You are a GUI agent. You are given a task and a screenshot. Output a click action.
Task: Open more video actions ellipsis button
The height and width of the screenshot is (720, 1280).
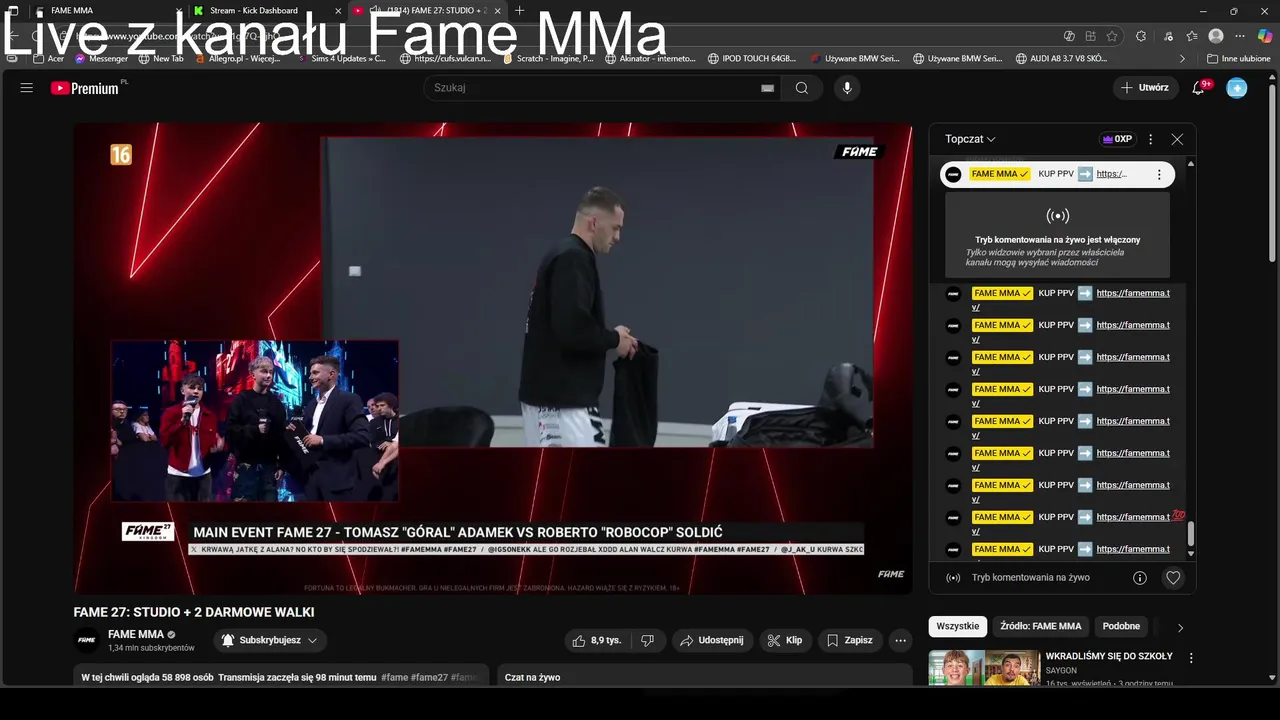click(x=900, y=641)
